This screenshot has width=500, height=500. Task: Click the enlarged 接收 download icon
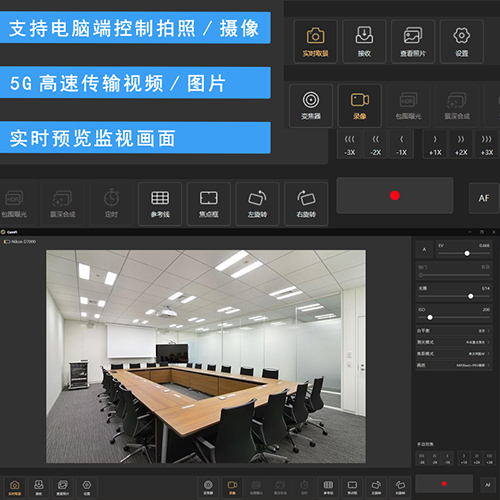(x=364, y=42)
